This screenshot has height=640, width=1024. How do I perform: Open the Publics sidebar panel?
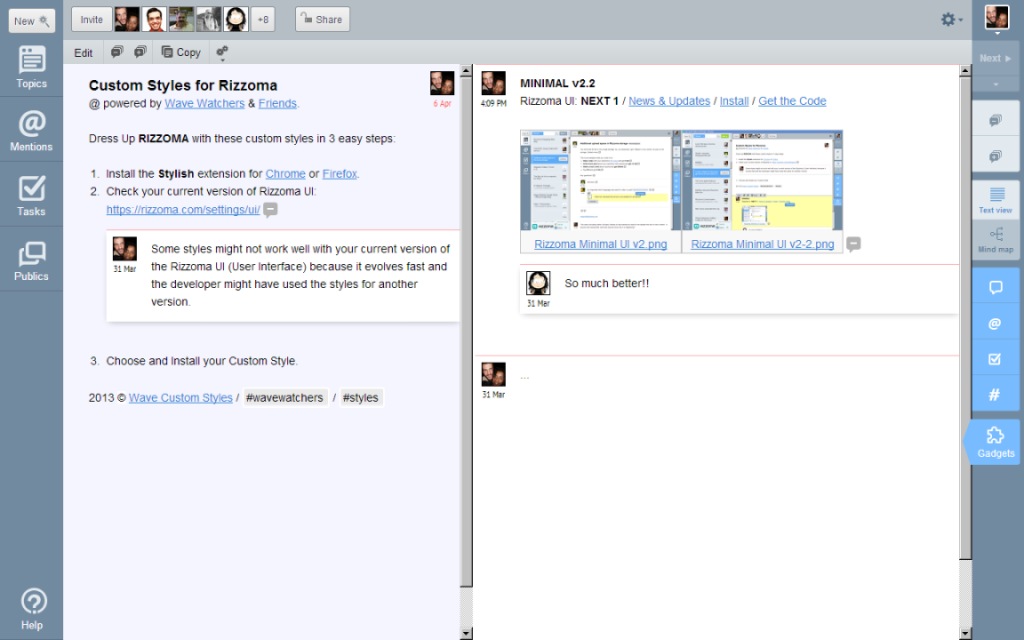[x=31, y=260]
